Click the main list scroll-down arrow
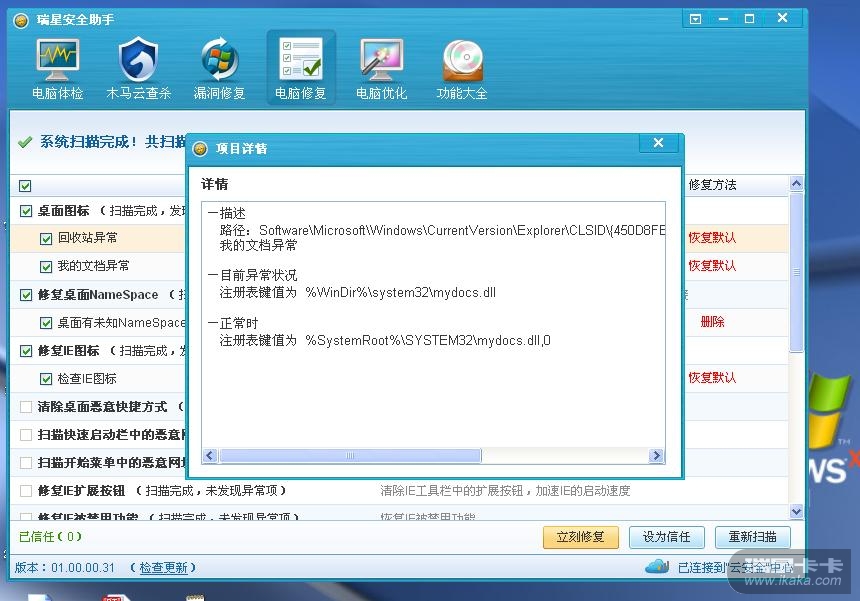The height and width of the screenshot is (601, 860). (x=796, y=511)
